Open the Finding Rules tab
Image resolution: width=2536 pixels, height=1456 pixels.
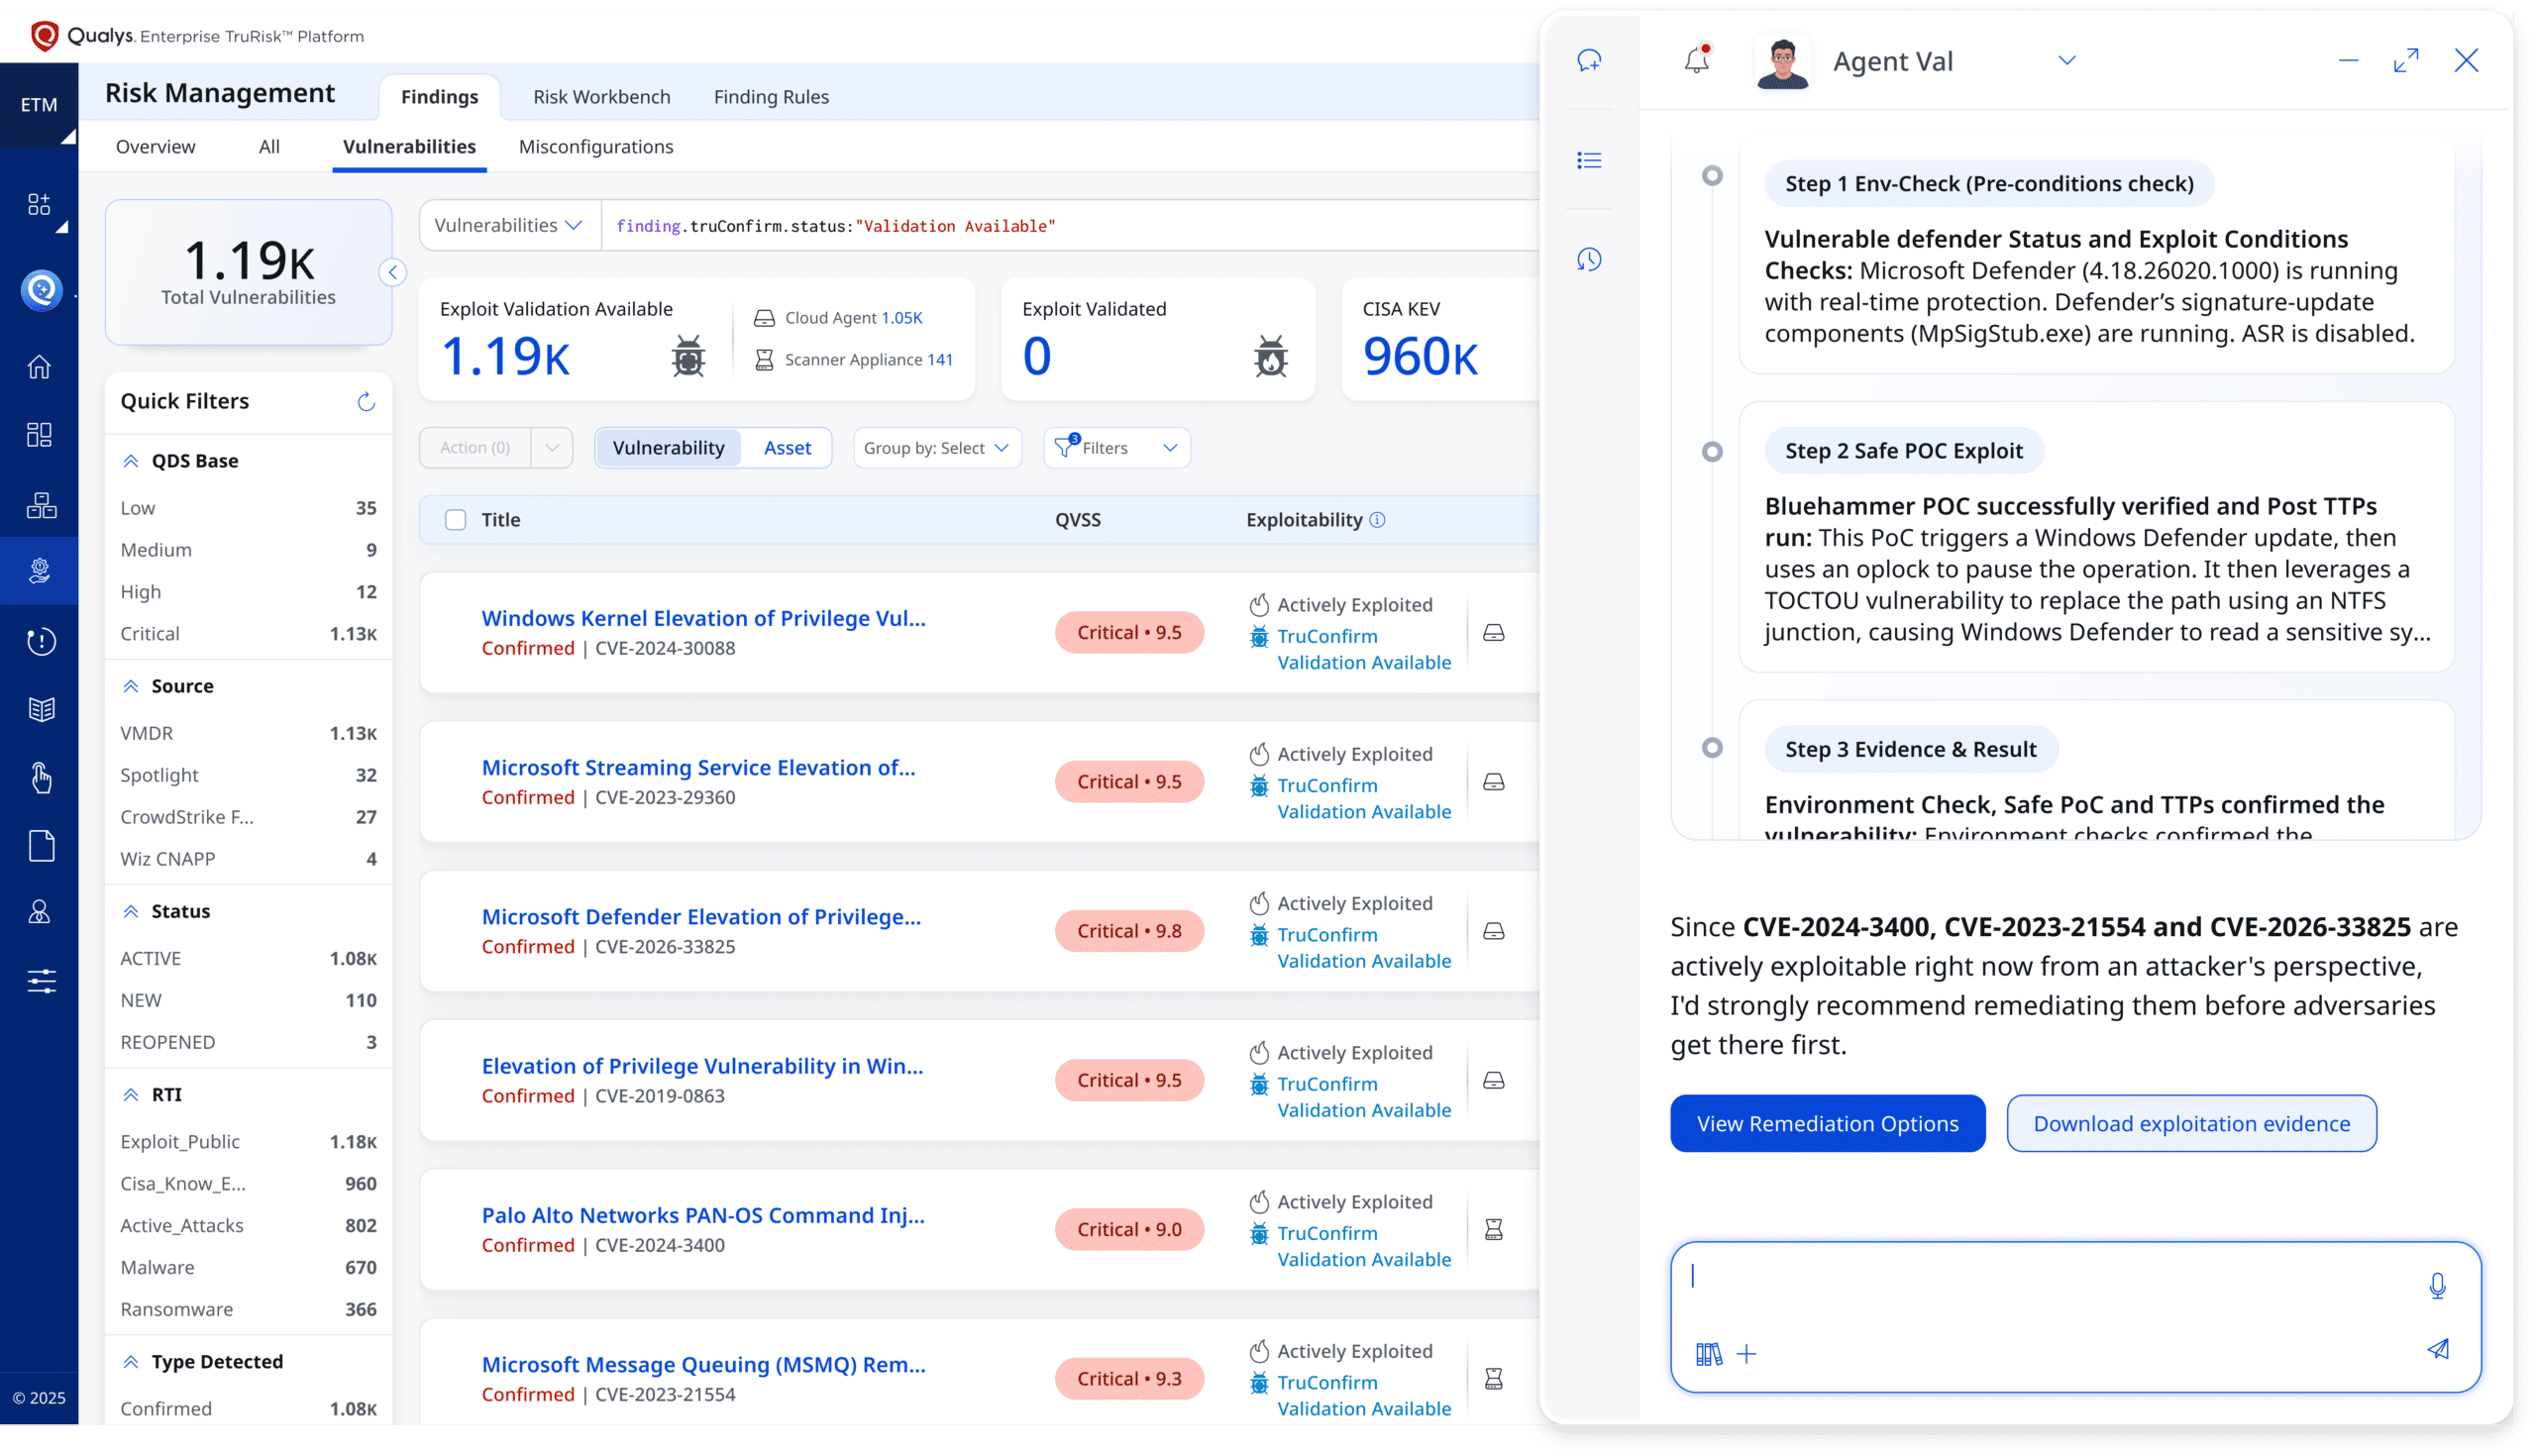[x=771, y=97]
